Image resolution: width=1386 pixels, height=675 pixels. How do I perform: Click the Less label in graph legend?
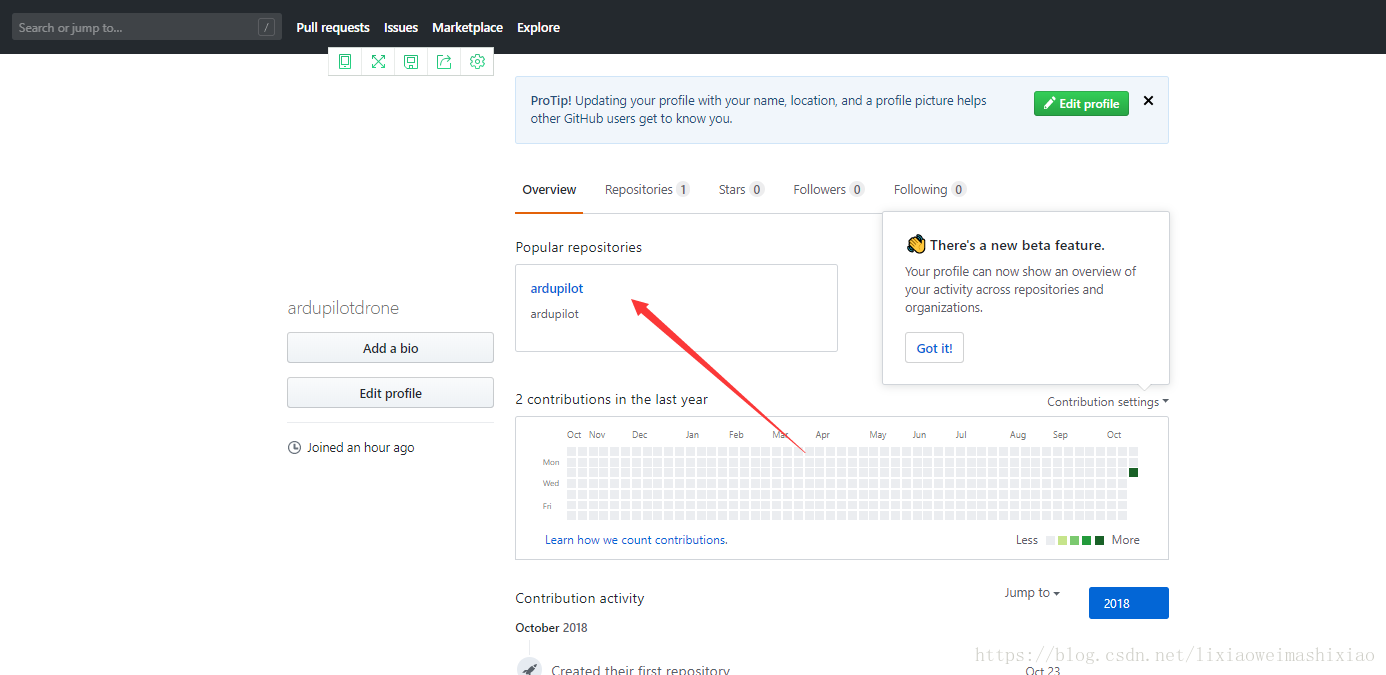point(1027,540)
